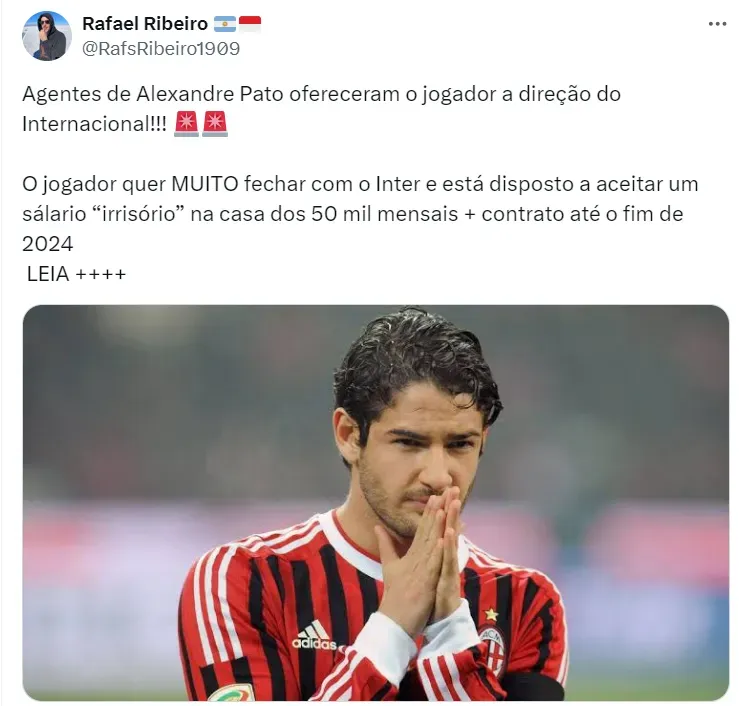The image size is (739, 706).
Task: Click the LEIA ++++ text line
Action: click(x=76, y=274)
